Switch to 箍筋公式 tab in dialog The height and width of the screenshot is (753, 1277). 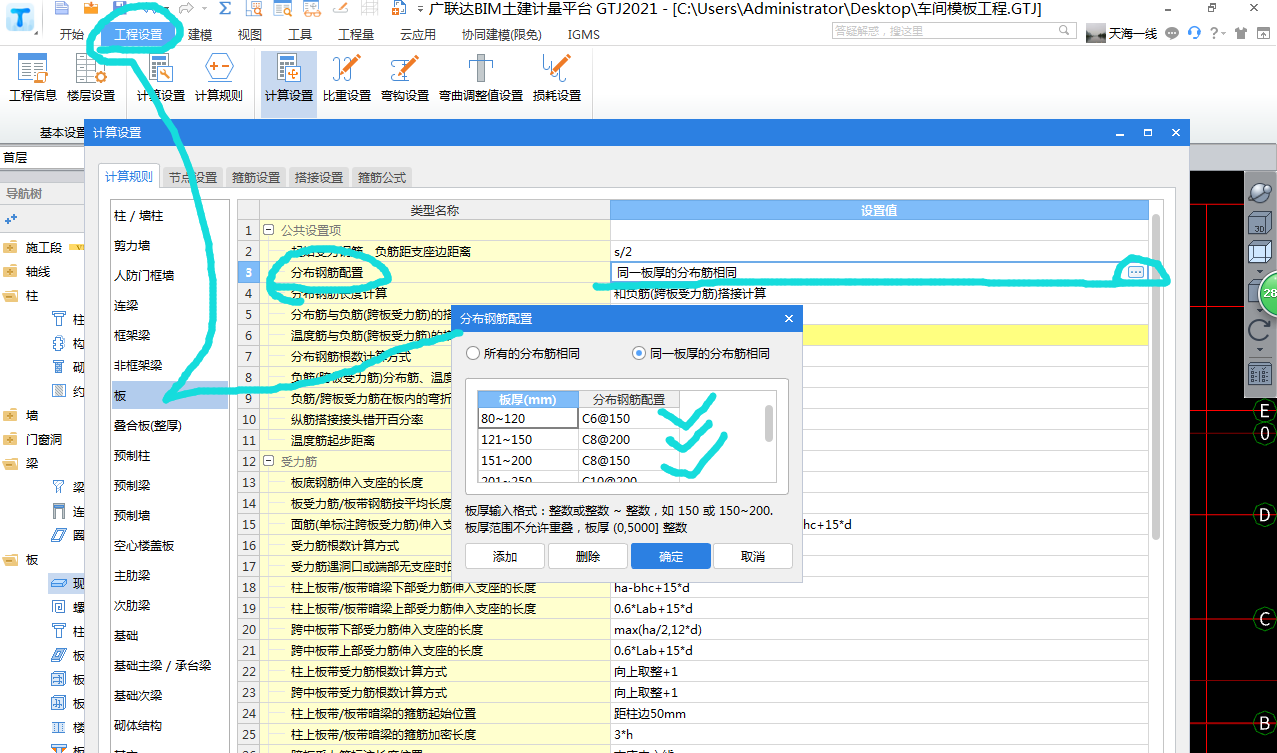point(382,177)
